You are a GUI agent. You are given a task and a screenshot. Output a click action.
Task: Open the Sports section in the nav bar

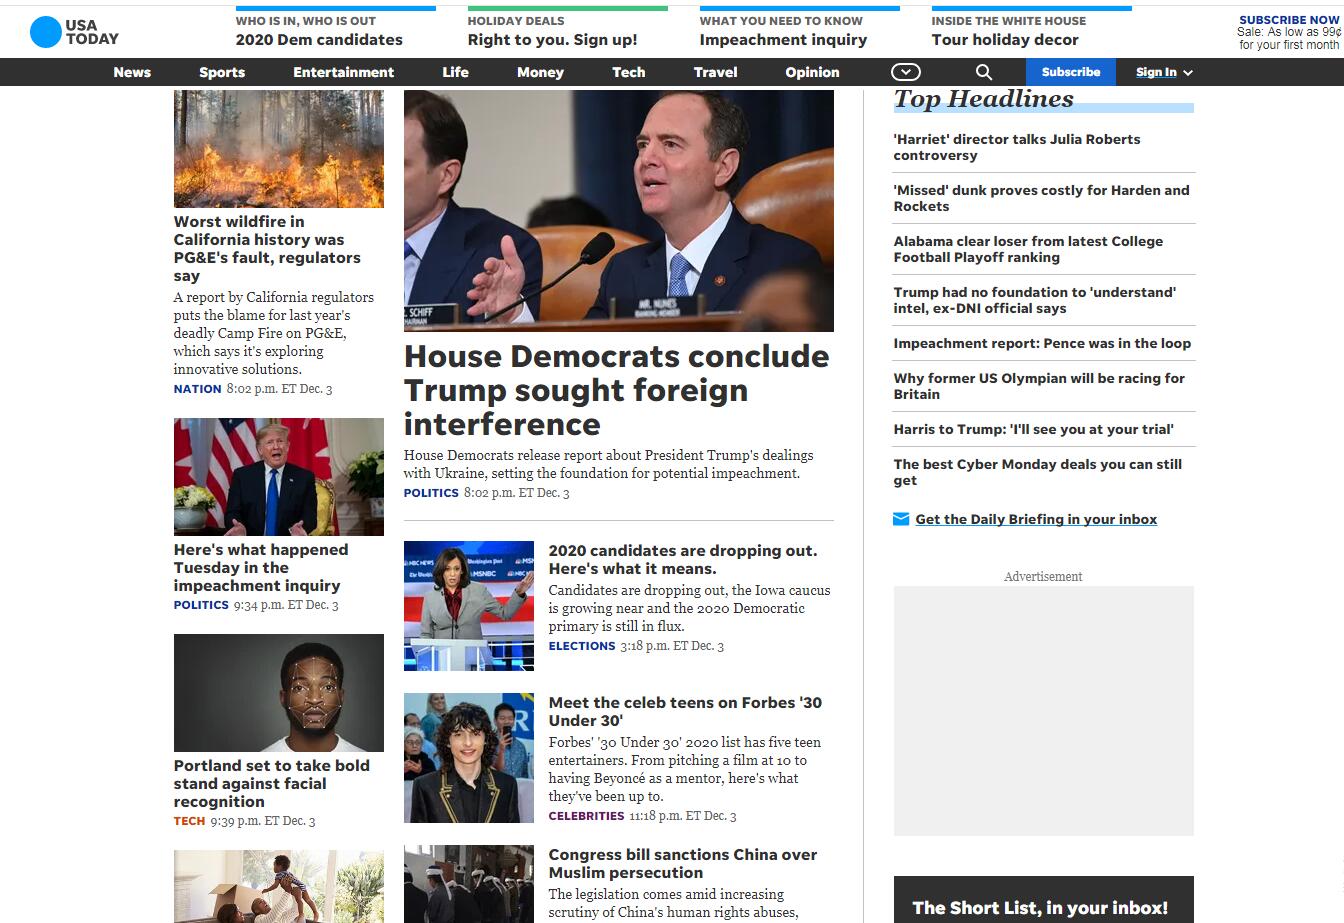click(222, 72)
